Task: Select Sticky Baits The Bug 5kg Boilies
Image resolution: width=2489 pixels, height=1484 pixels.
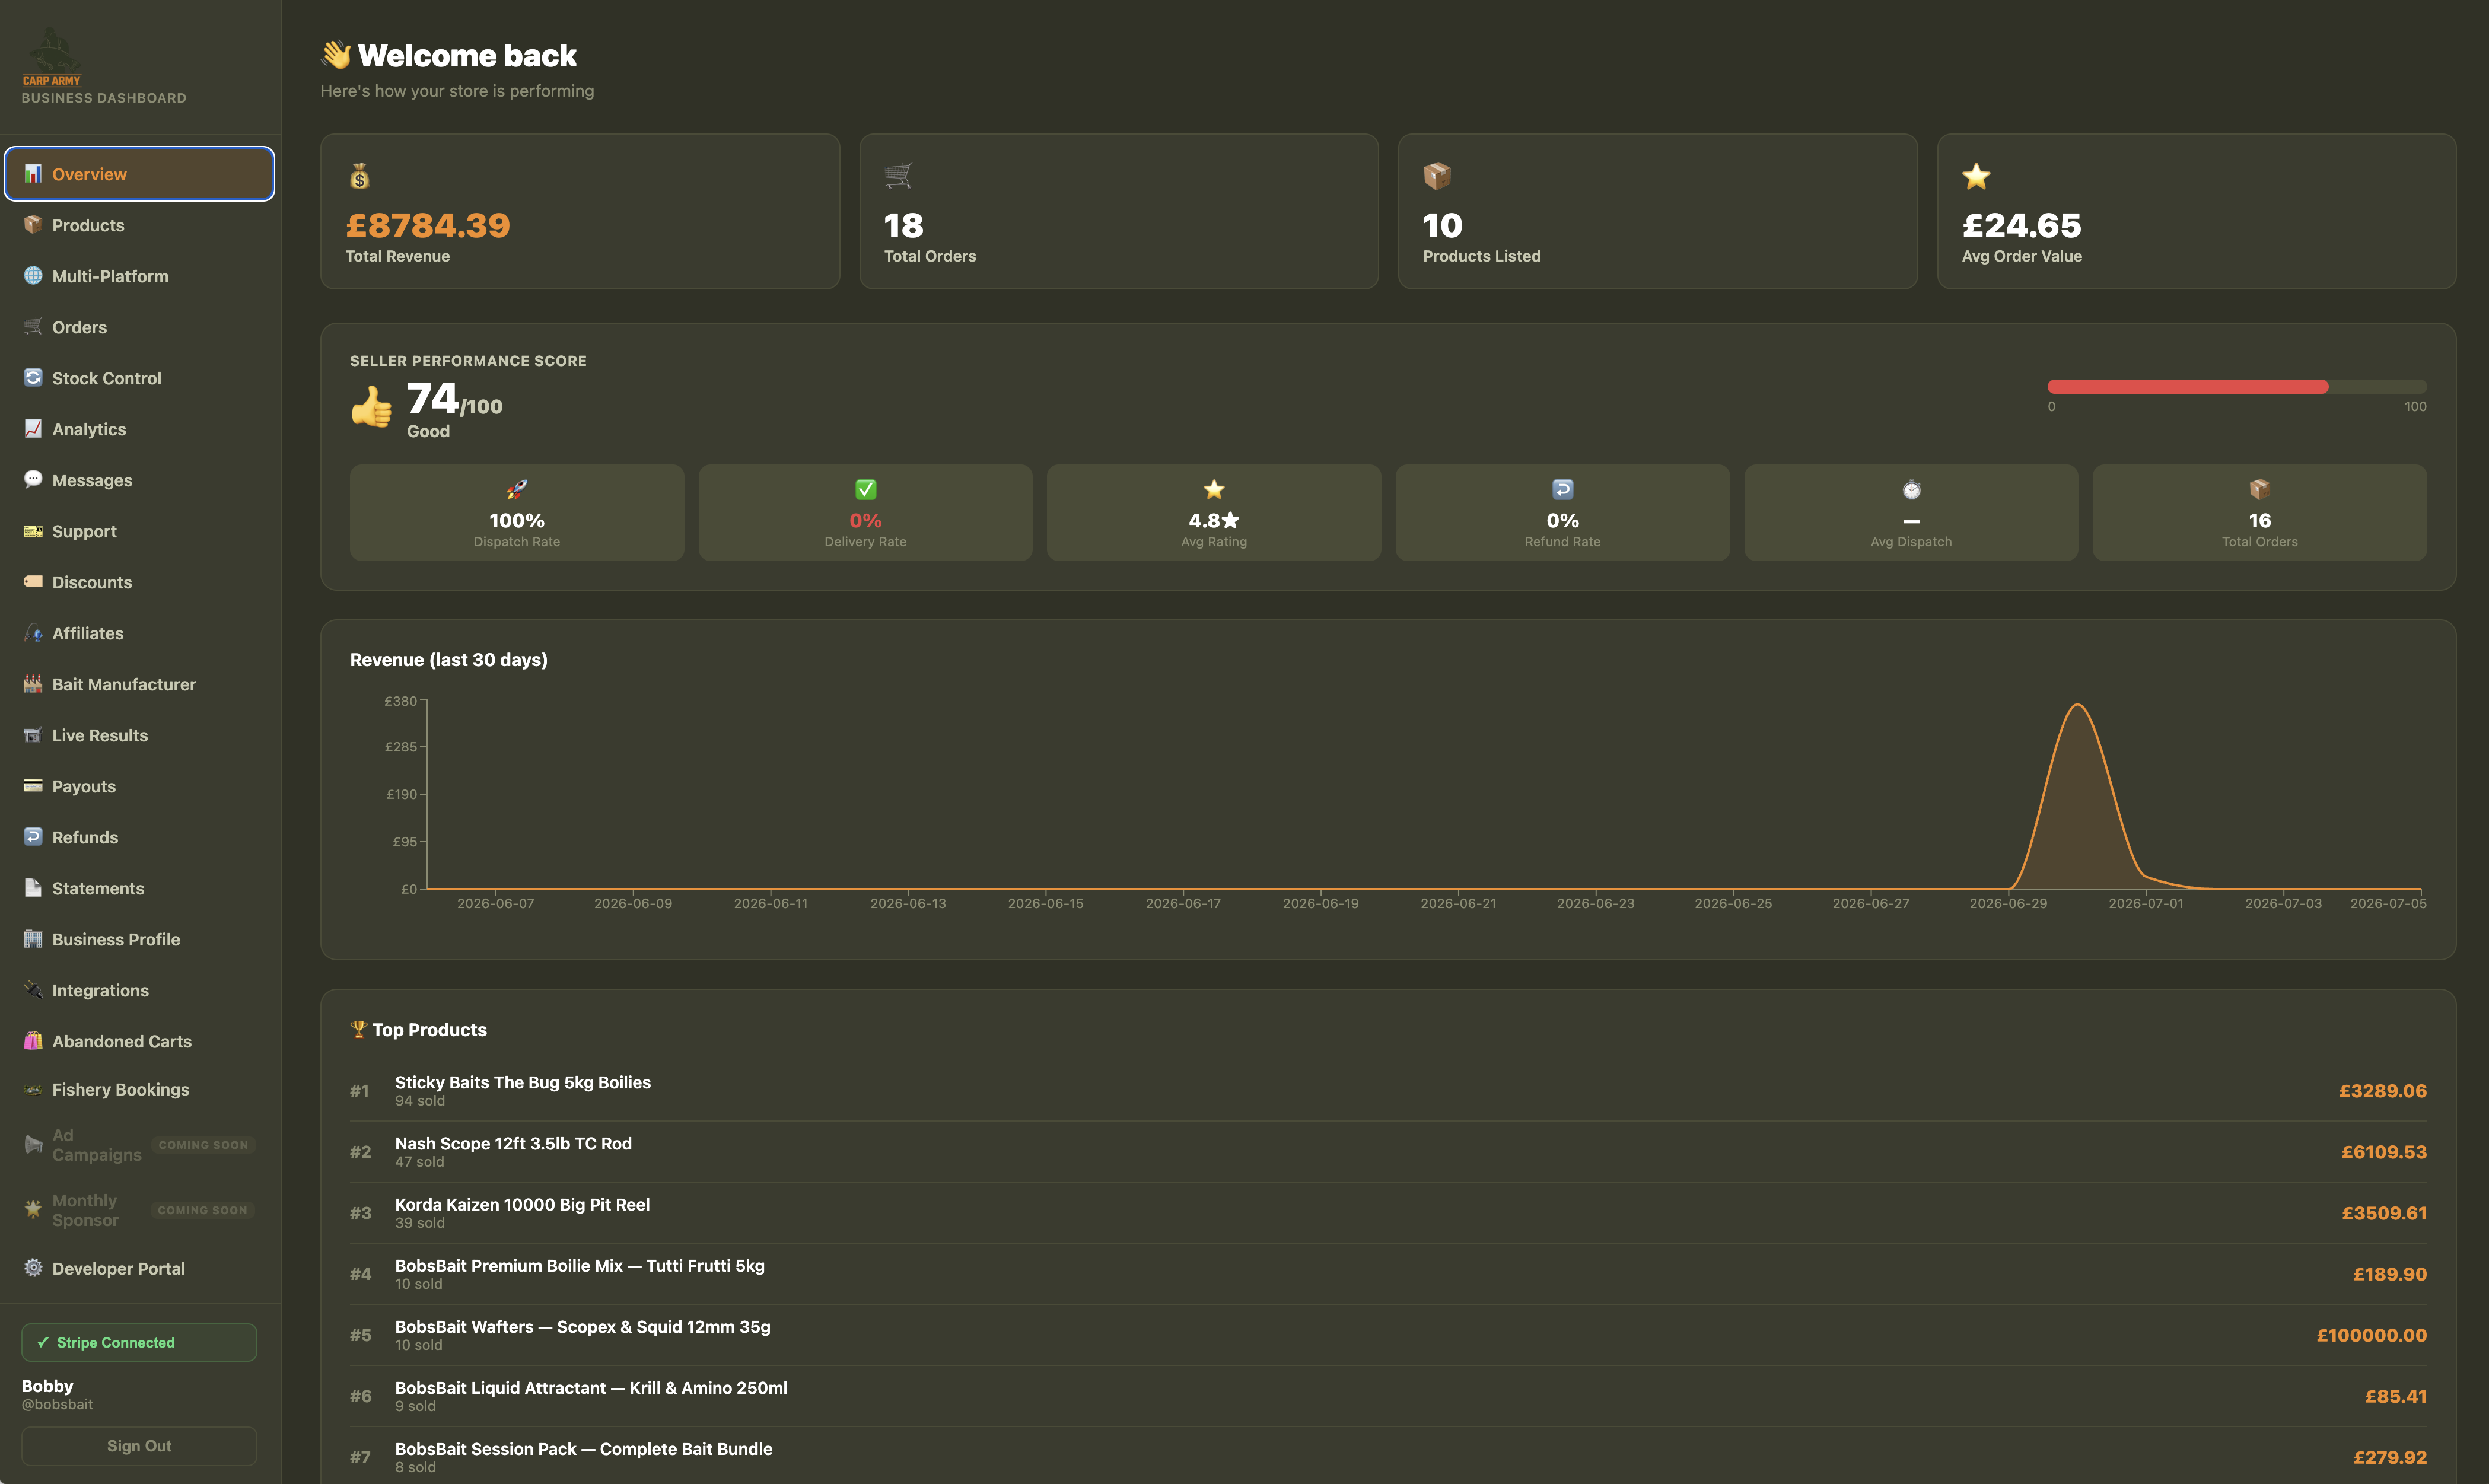Action: tap(1388, 1090)
